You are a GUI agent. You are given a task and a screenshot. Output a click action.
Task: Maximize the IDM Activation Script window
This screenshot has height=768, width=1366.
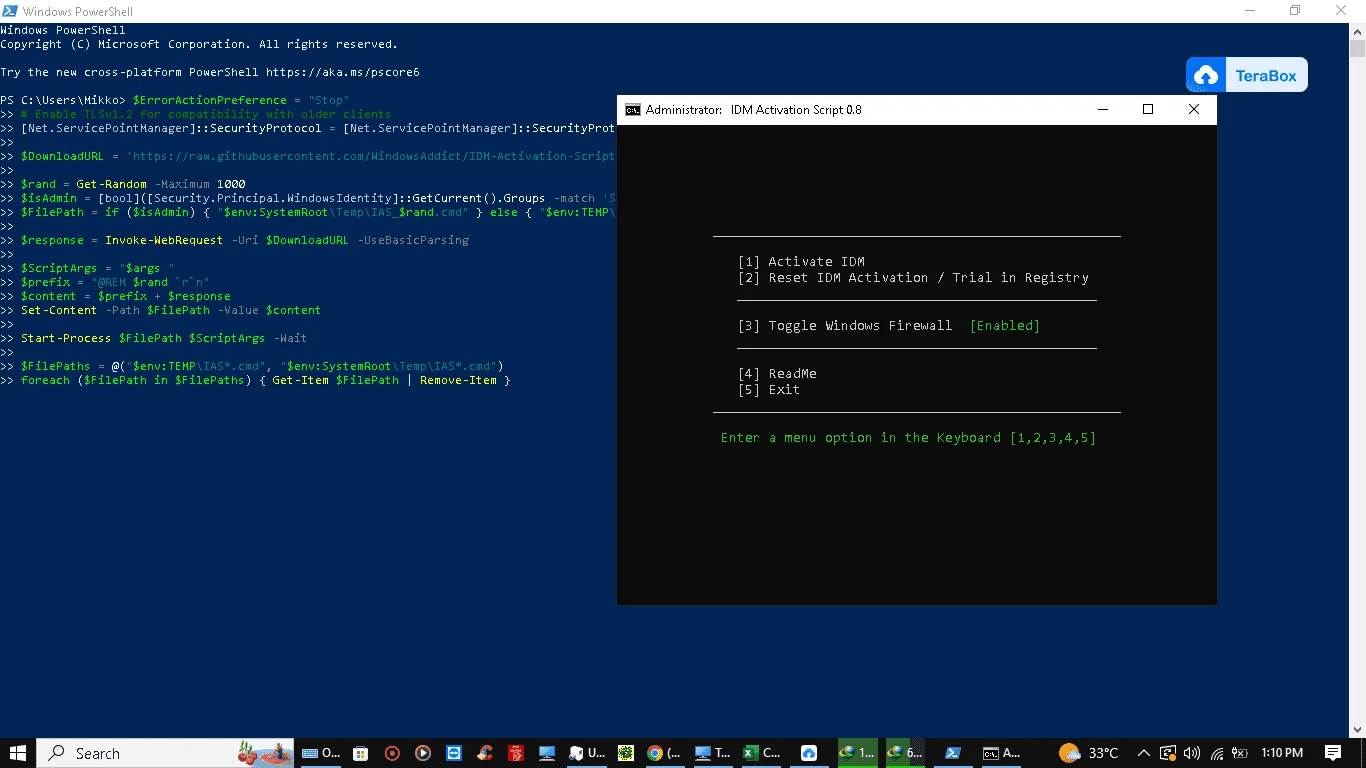tap(1148, 110)
